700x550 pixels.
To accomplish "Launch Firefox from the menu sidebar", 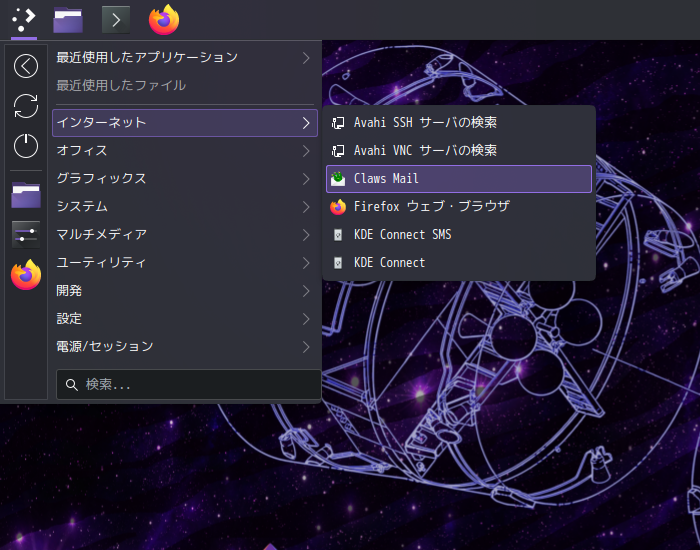I will tap(26, 275).
